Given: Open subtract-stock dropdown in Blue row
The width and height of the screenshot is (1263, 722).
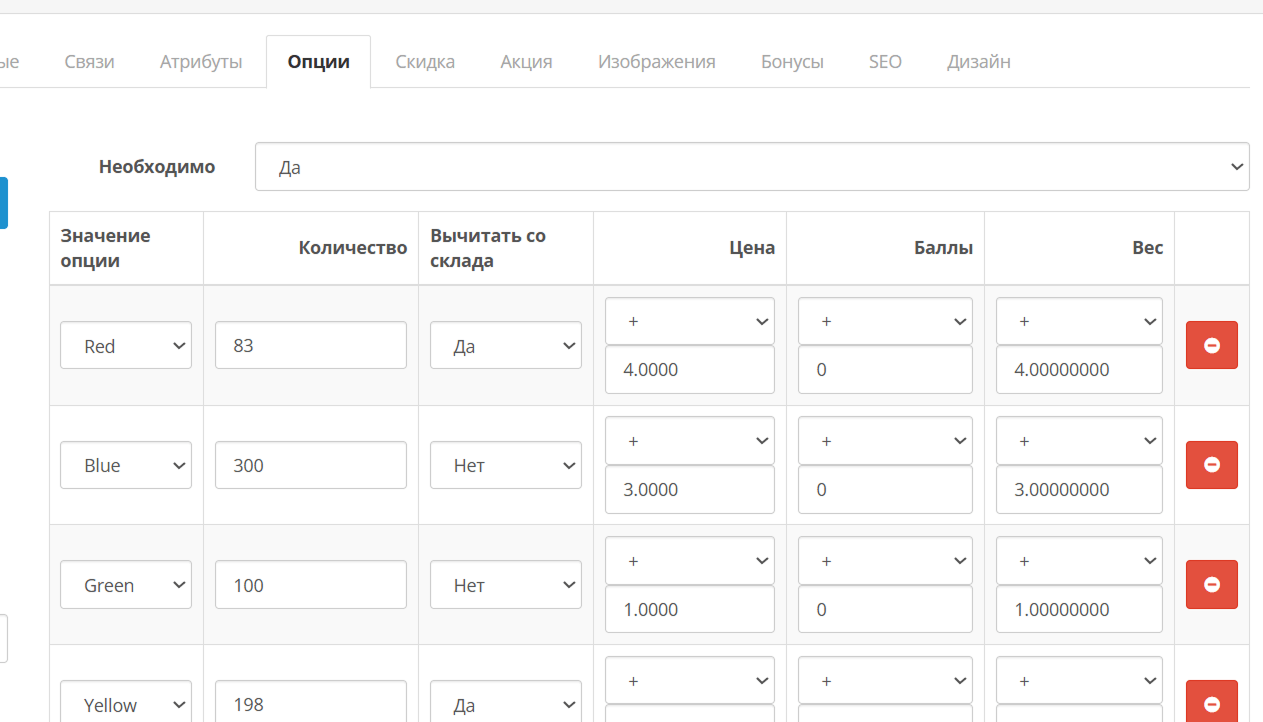Looking at the screenshot, I should [x=506, y=465].
